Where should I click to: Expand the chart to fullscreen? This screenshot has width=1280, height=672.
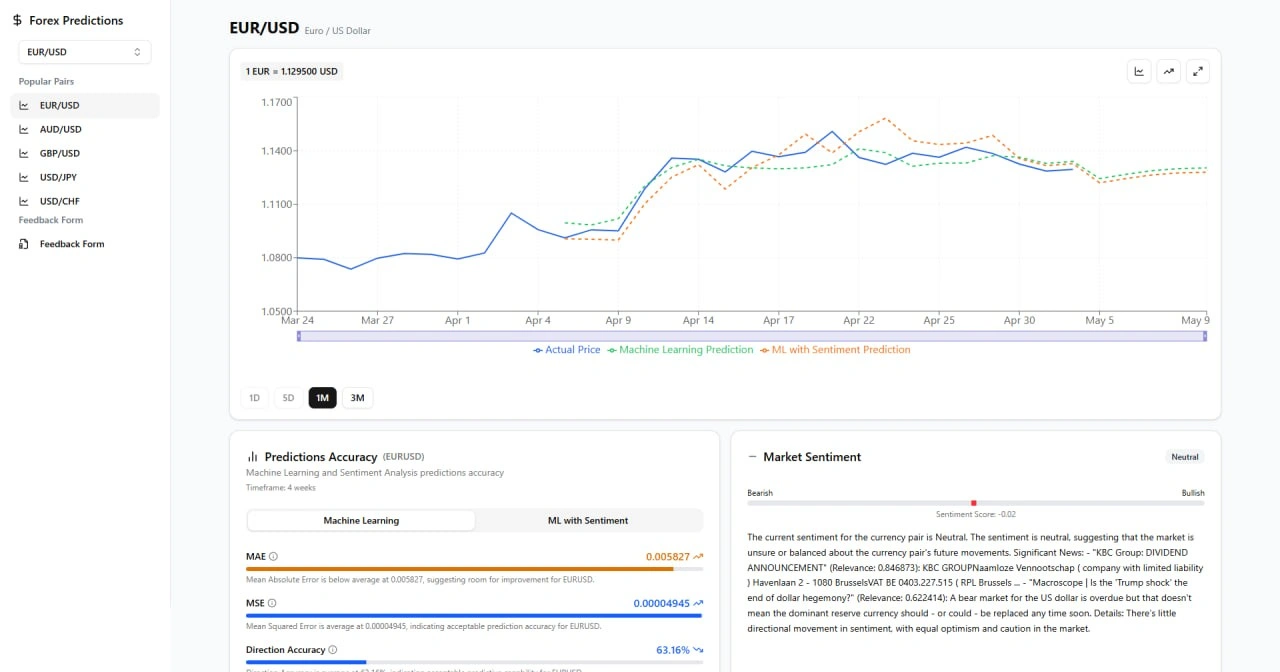[1198, 71]
